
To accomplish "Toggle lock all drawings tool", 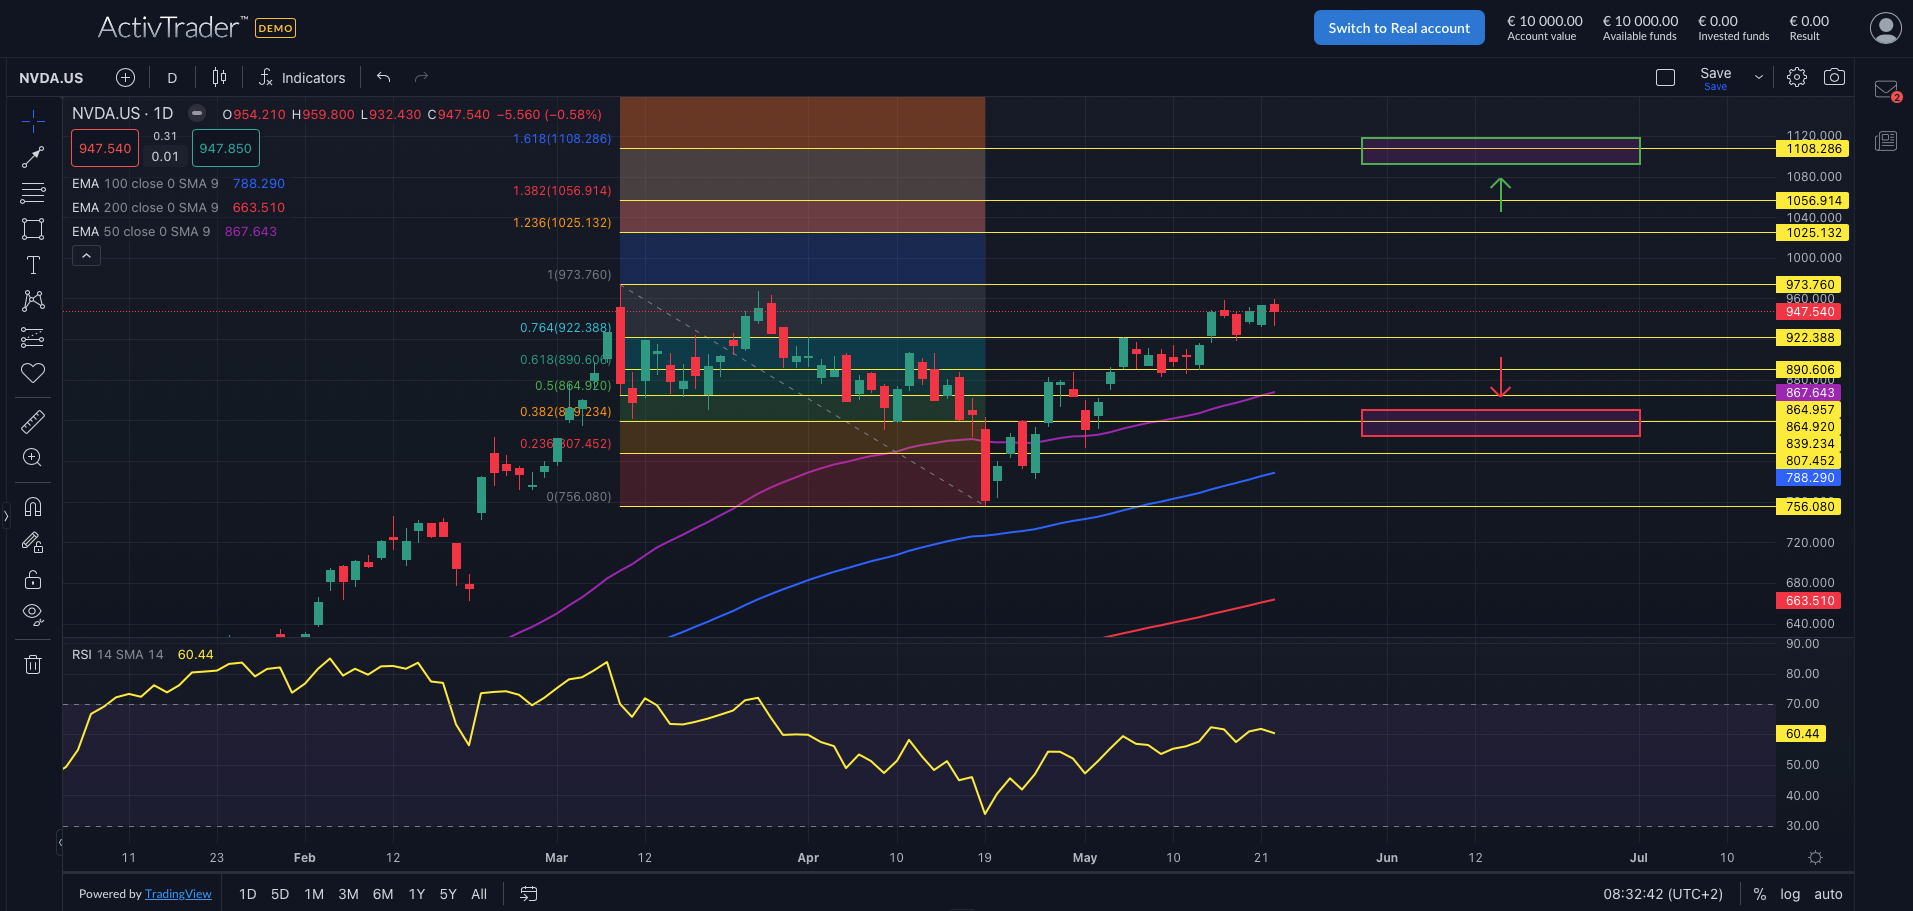I will [x=33, y=580].
